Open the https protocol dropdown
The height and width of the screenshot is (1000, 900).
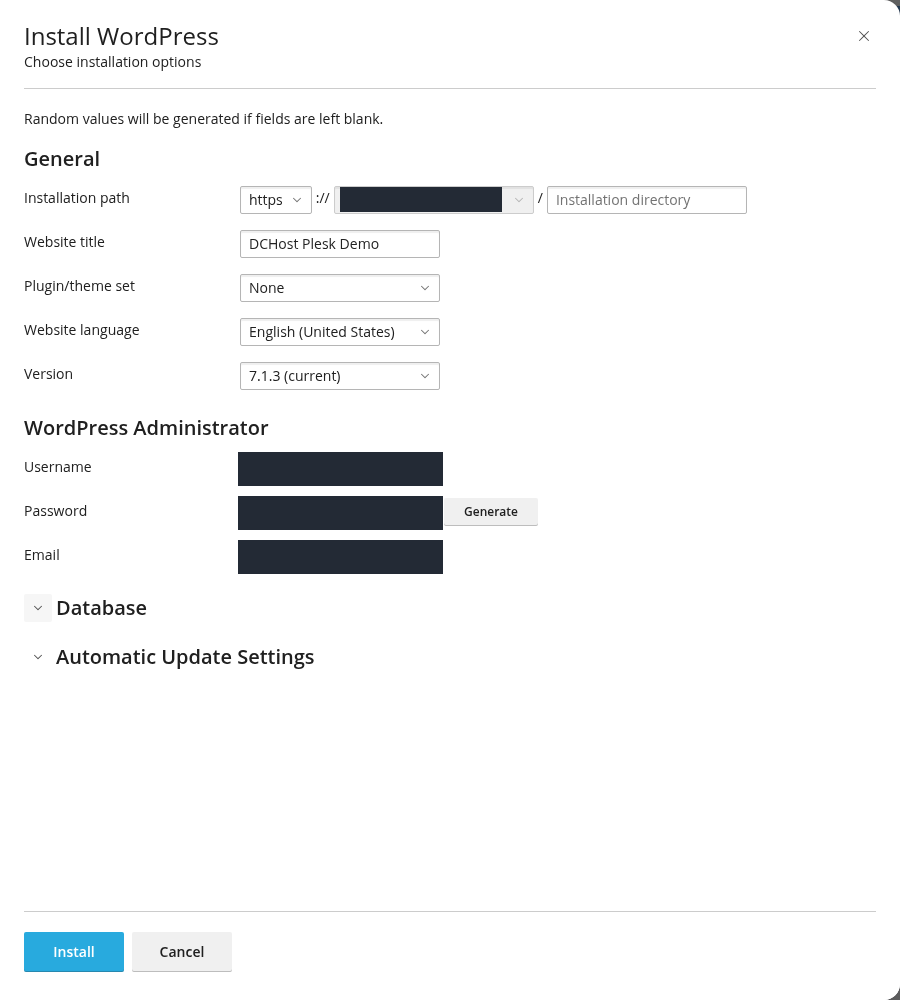click(276, 200)
